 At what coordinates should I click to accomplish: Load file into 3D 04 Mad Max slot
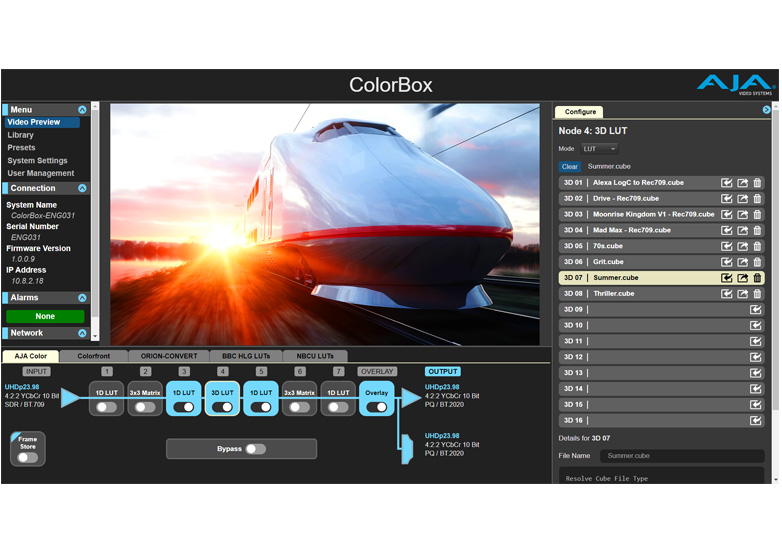pos(727,230)
